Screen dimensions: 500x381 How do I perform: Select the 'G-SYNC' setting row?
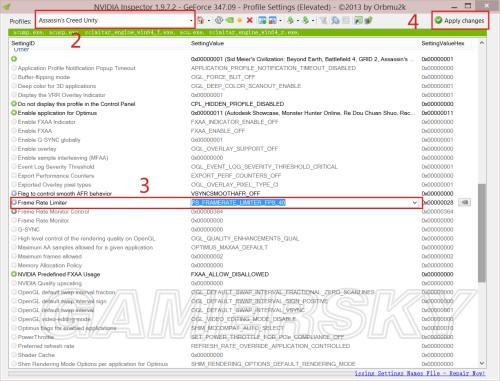243,229
